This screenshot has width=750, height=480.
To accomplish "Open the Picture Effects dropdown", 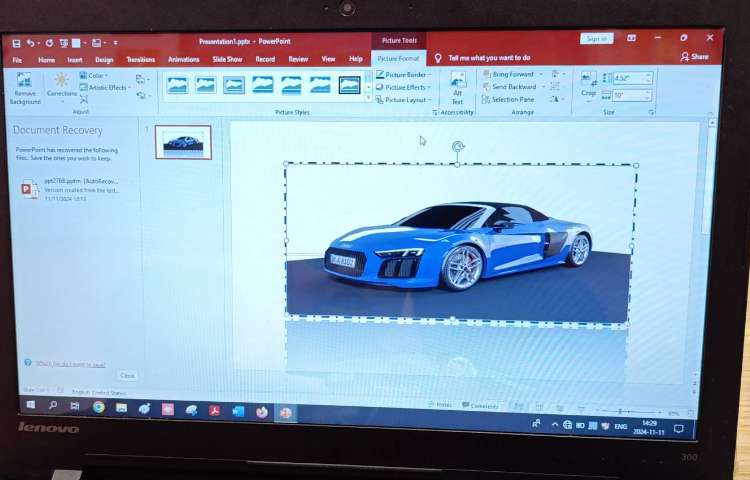I will (x=405, y=87).
